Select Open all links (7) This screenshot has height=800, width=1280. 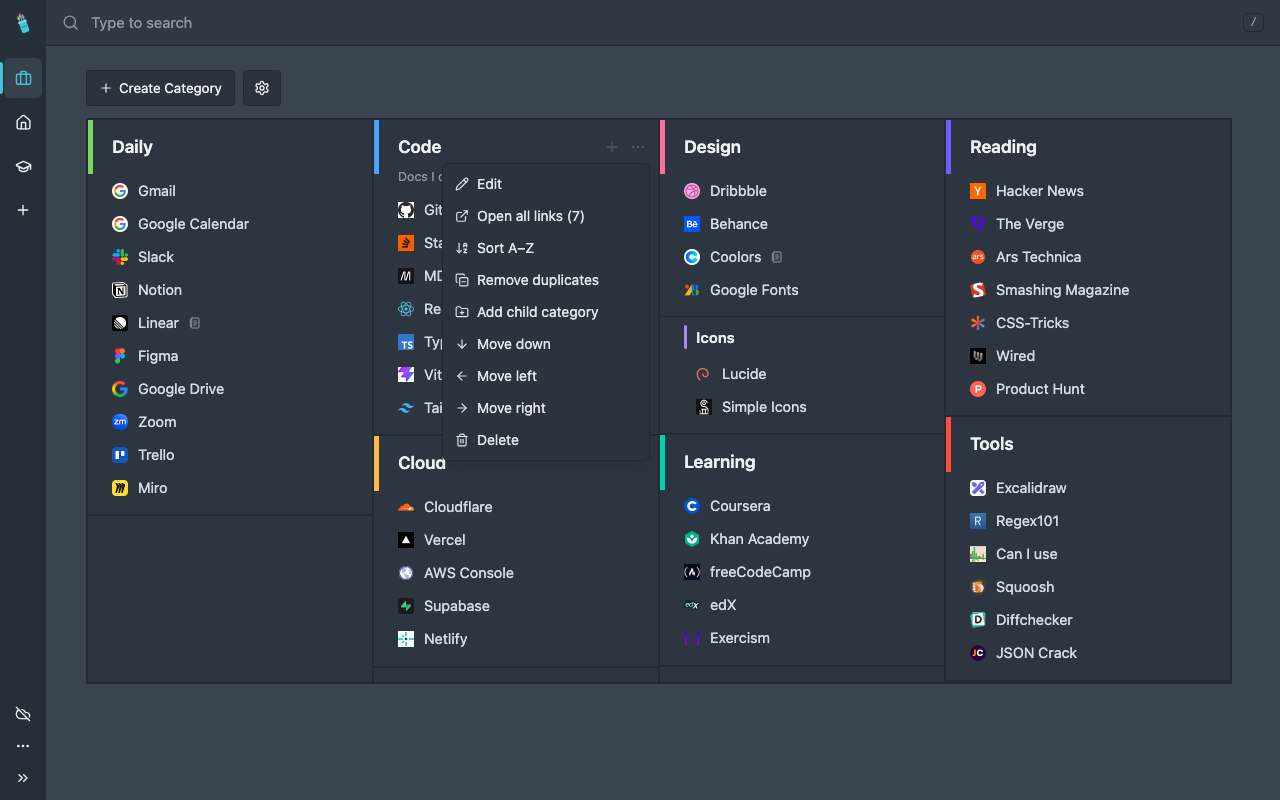[x=546, y=216]
